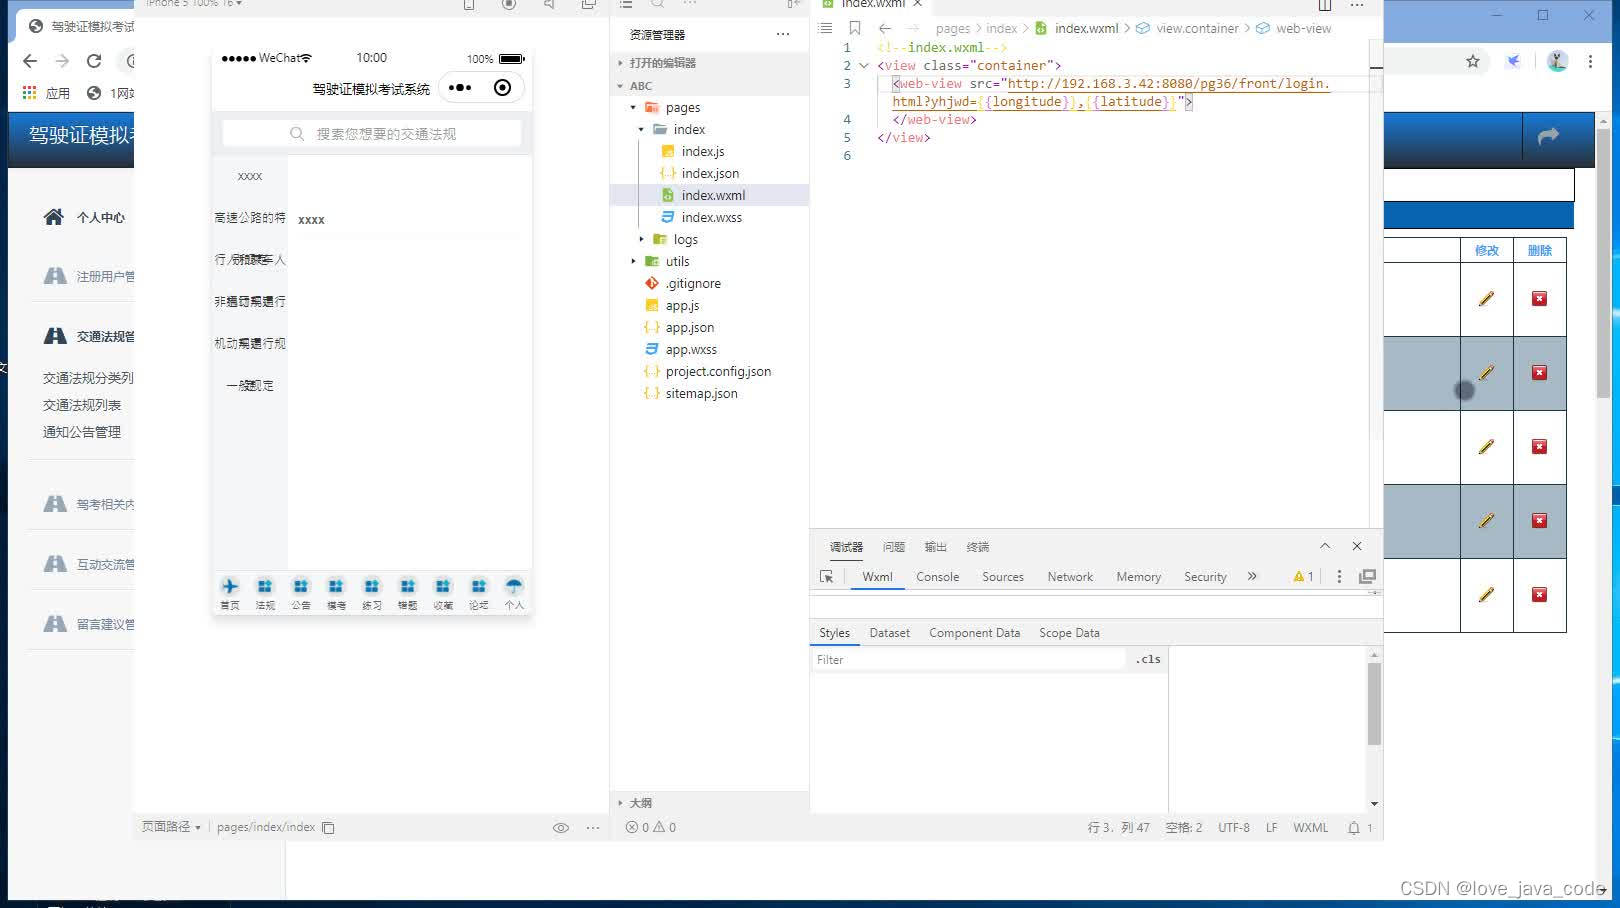Open project.config.json in the file tree

pos(718,372)
